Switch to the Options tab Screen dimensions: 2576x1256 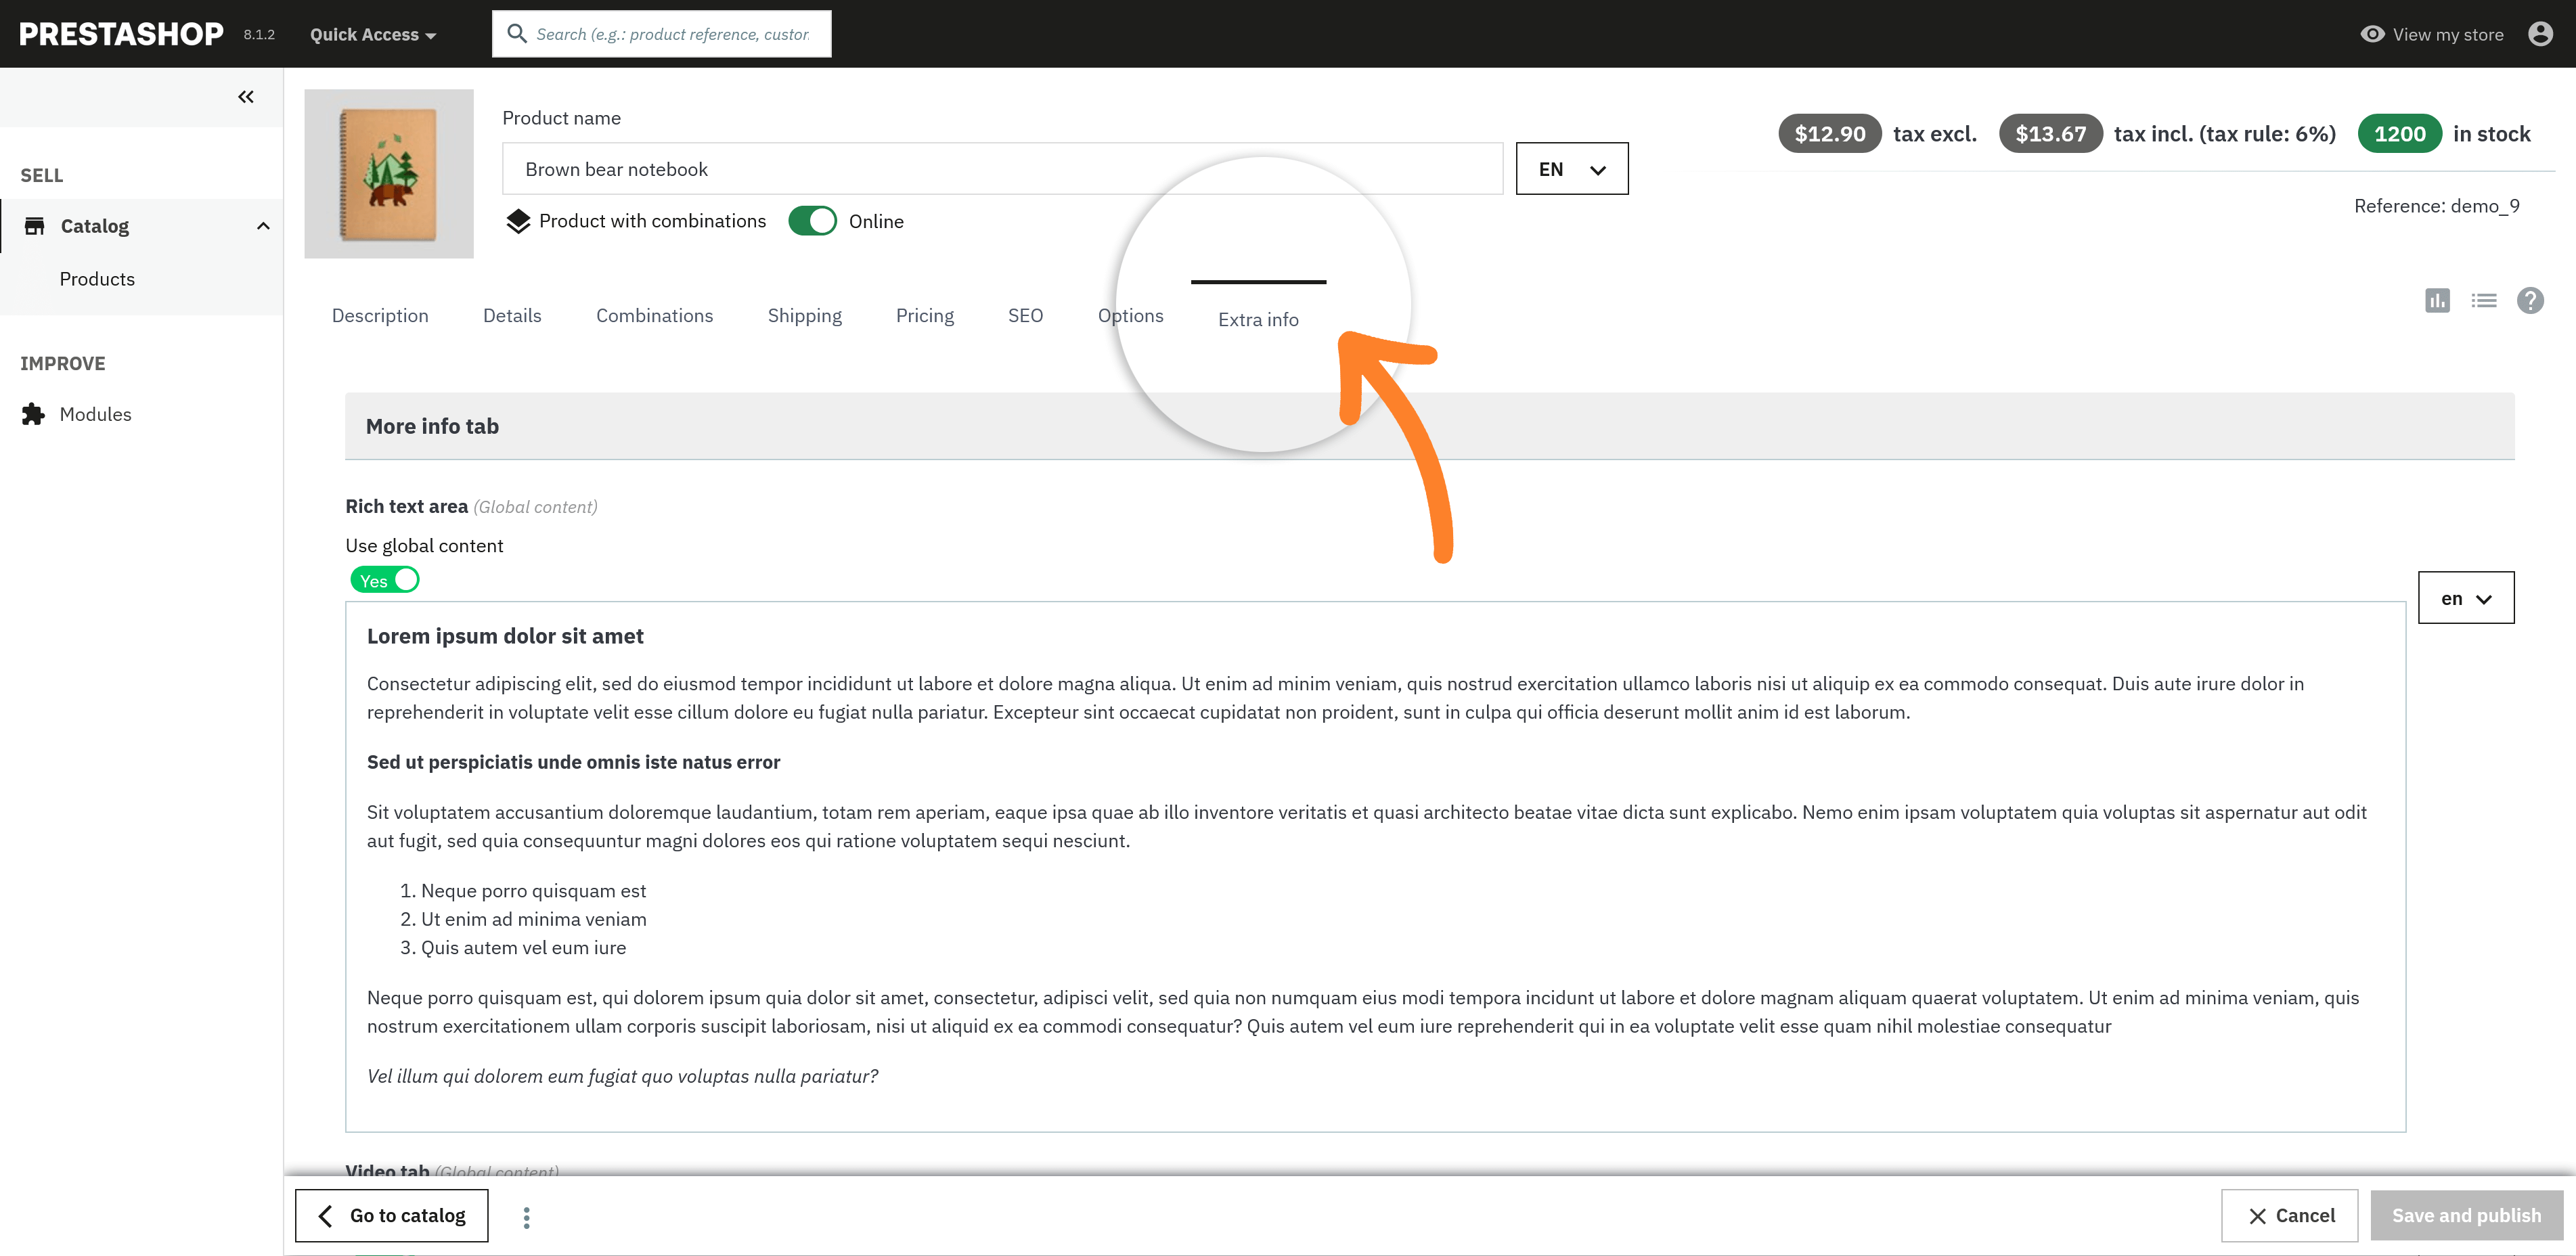pyautogui.click(x=1130, y=316)
